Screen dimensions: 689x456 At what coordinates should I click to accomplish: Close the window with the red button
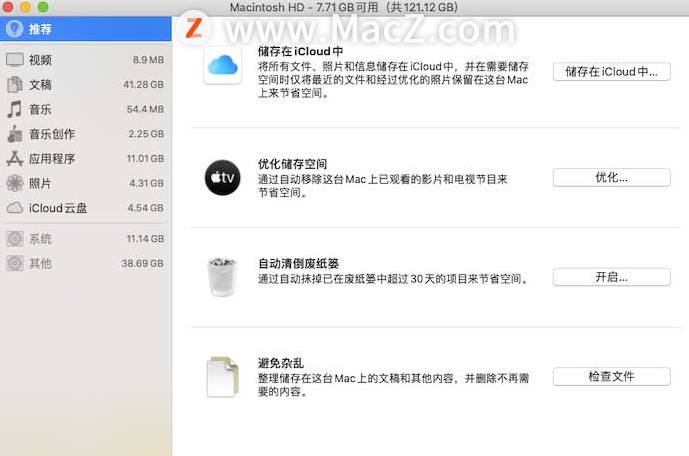tap(7, 7)
